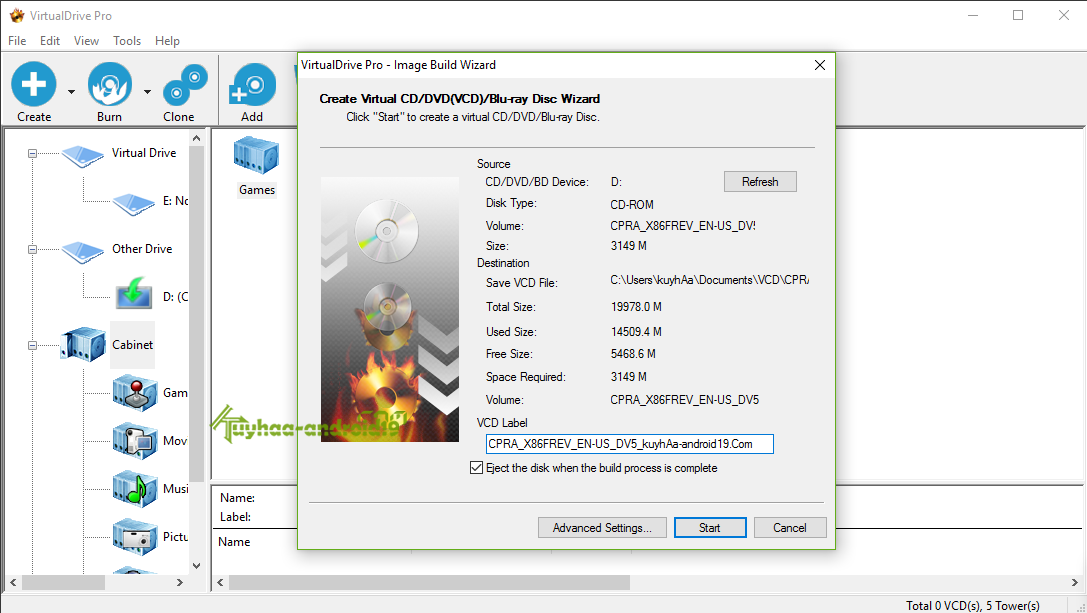Click tree panel horizontal scroll right arrow

coord(180,582)
